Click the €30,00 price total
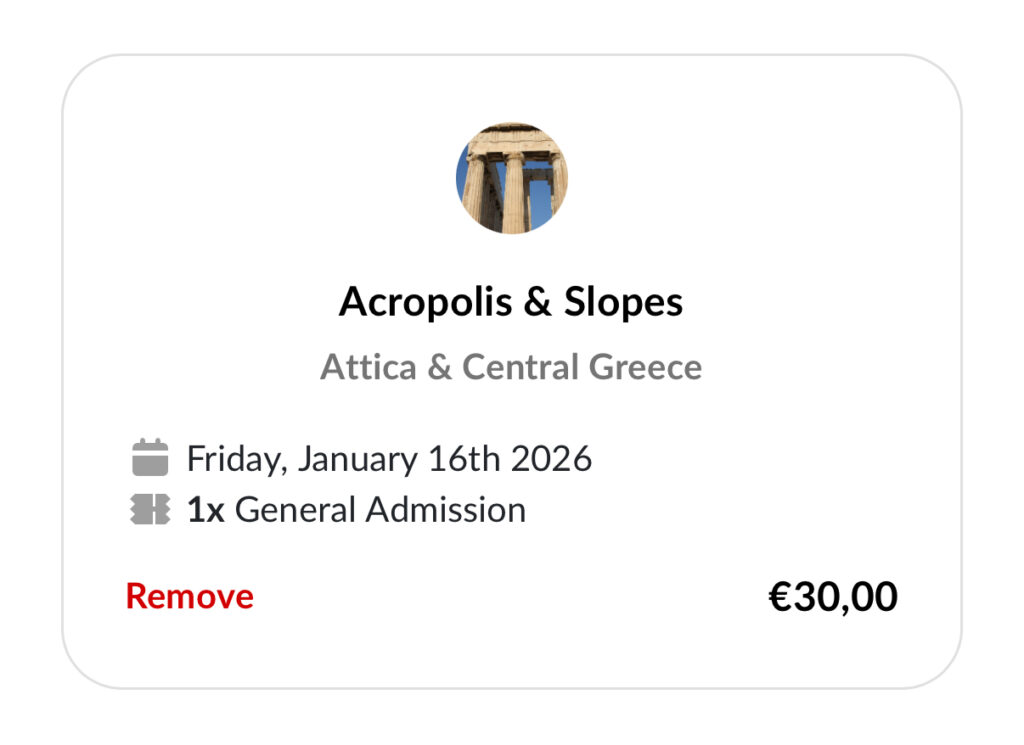 pos(832,597)
